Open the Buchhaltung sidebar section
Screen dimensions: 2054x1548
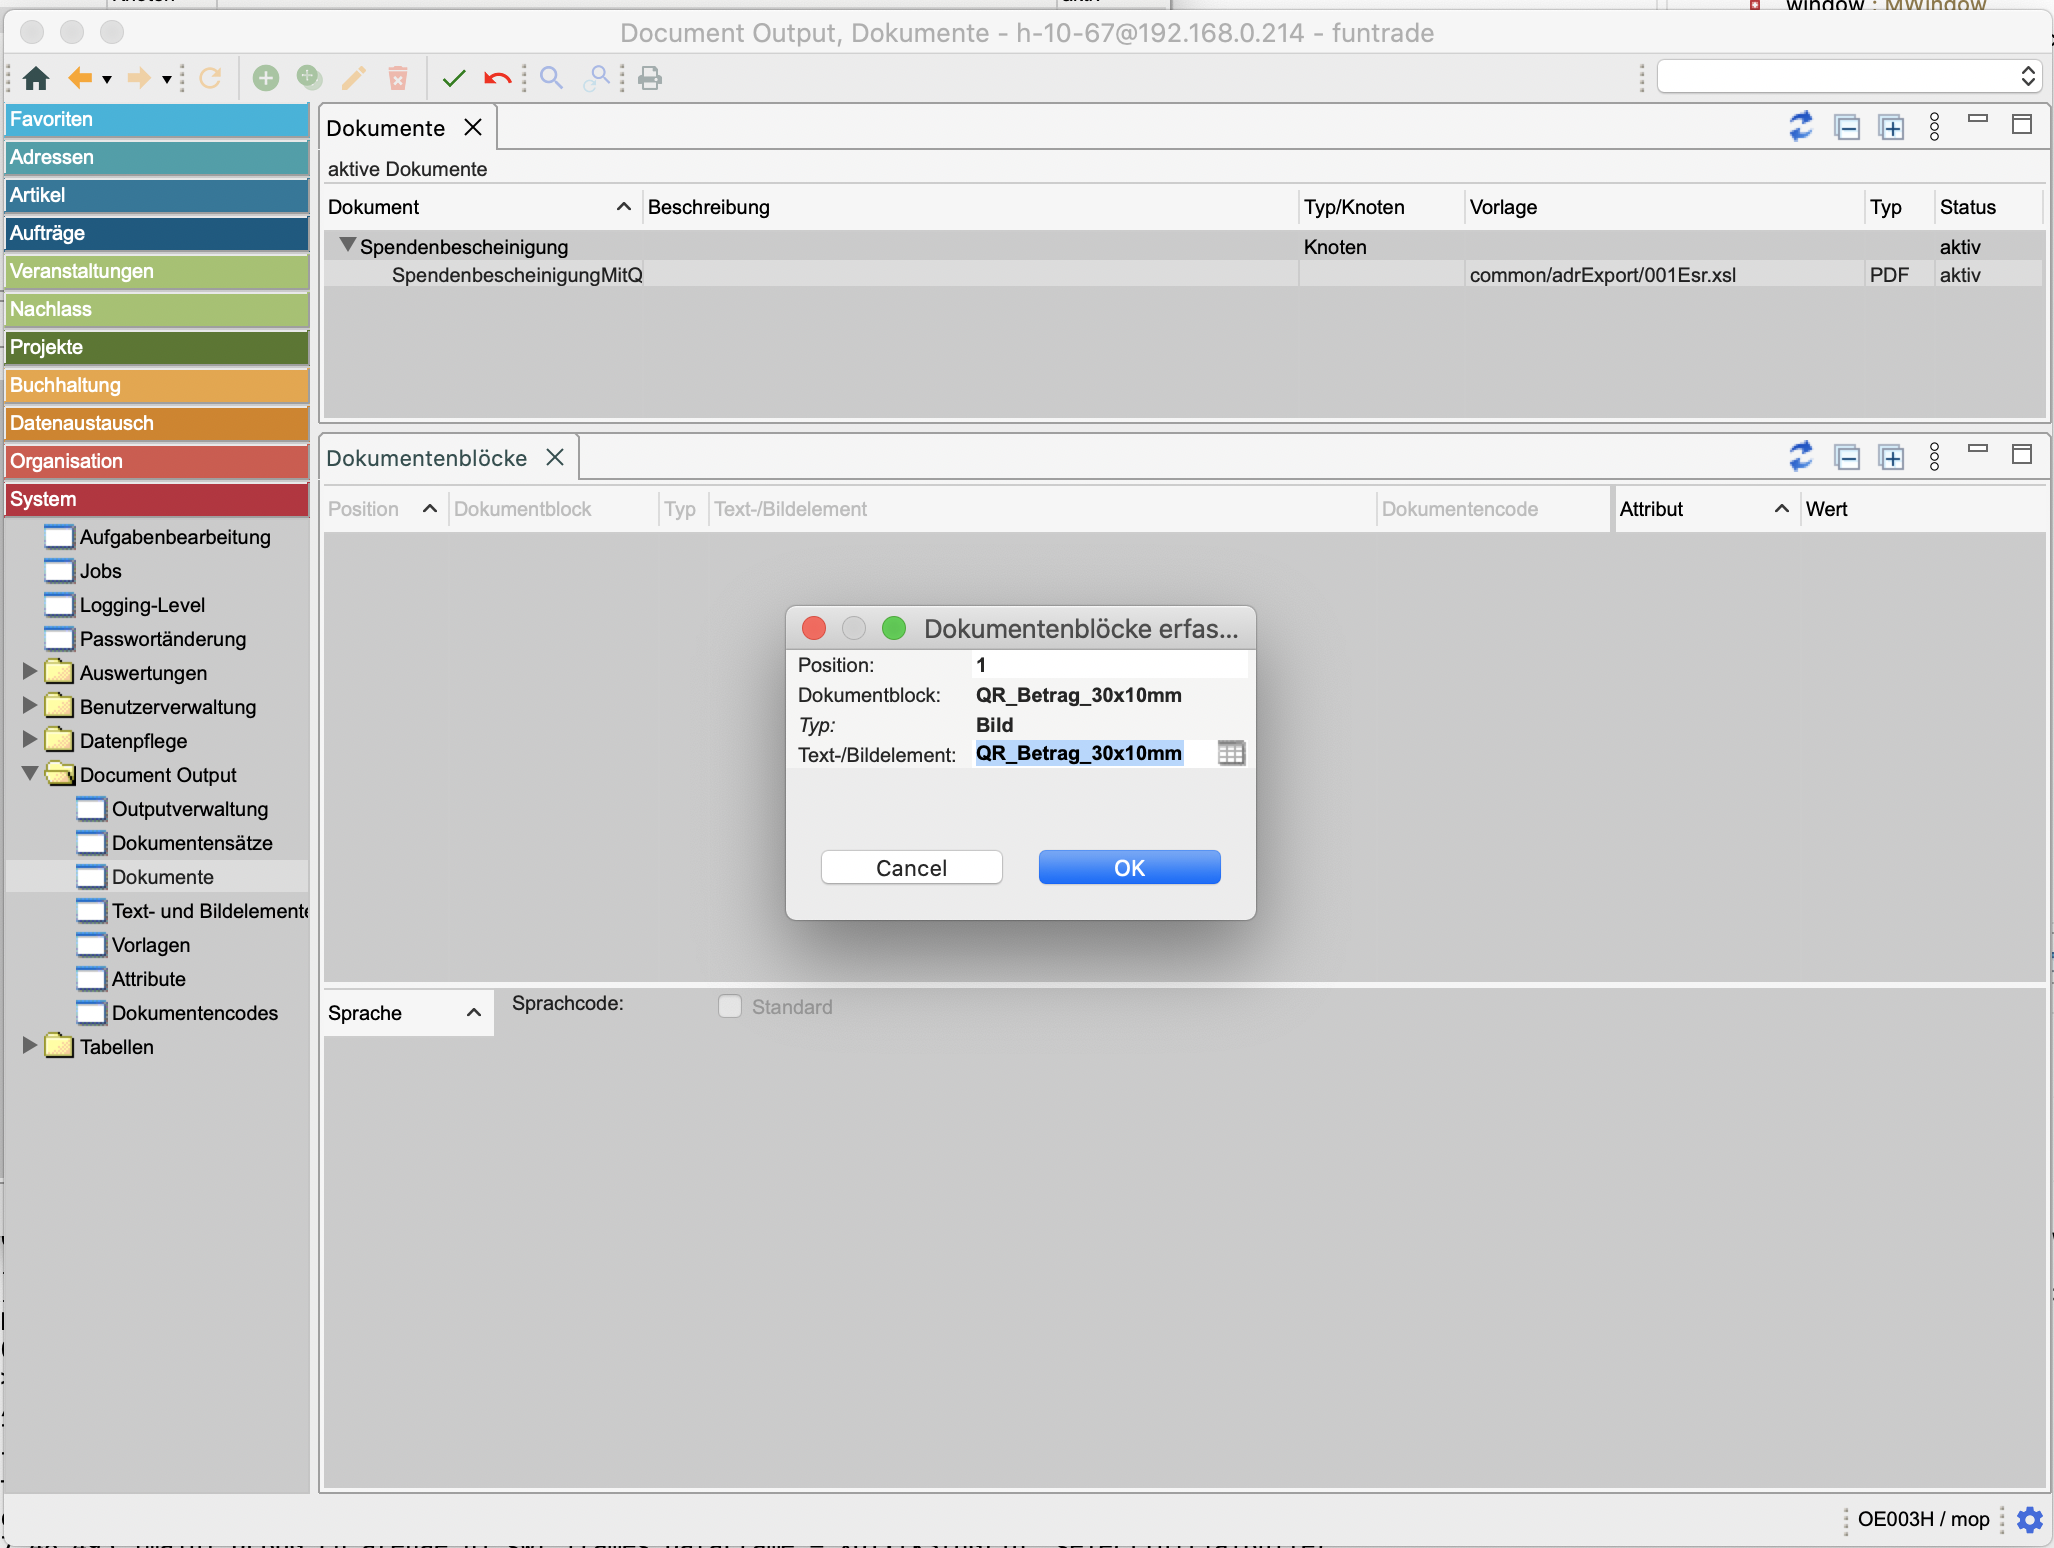[x=156, y=385]
